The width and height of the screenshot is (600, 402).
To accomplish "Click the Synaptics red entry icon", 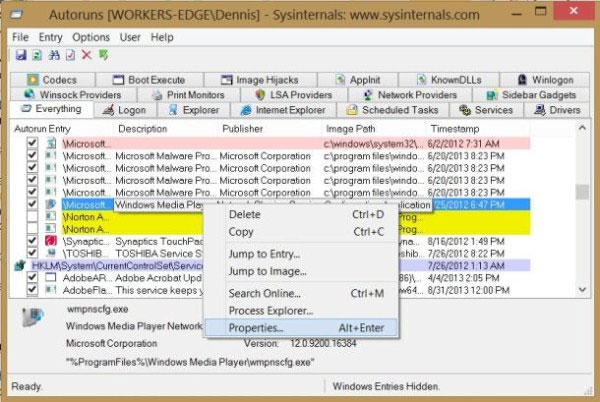I will (51, 241).
